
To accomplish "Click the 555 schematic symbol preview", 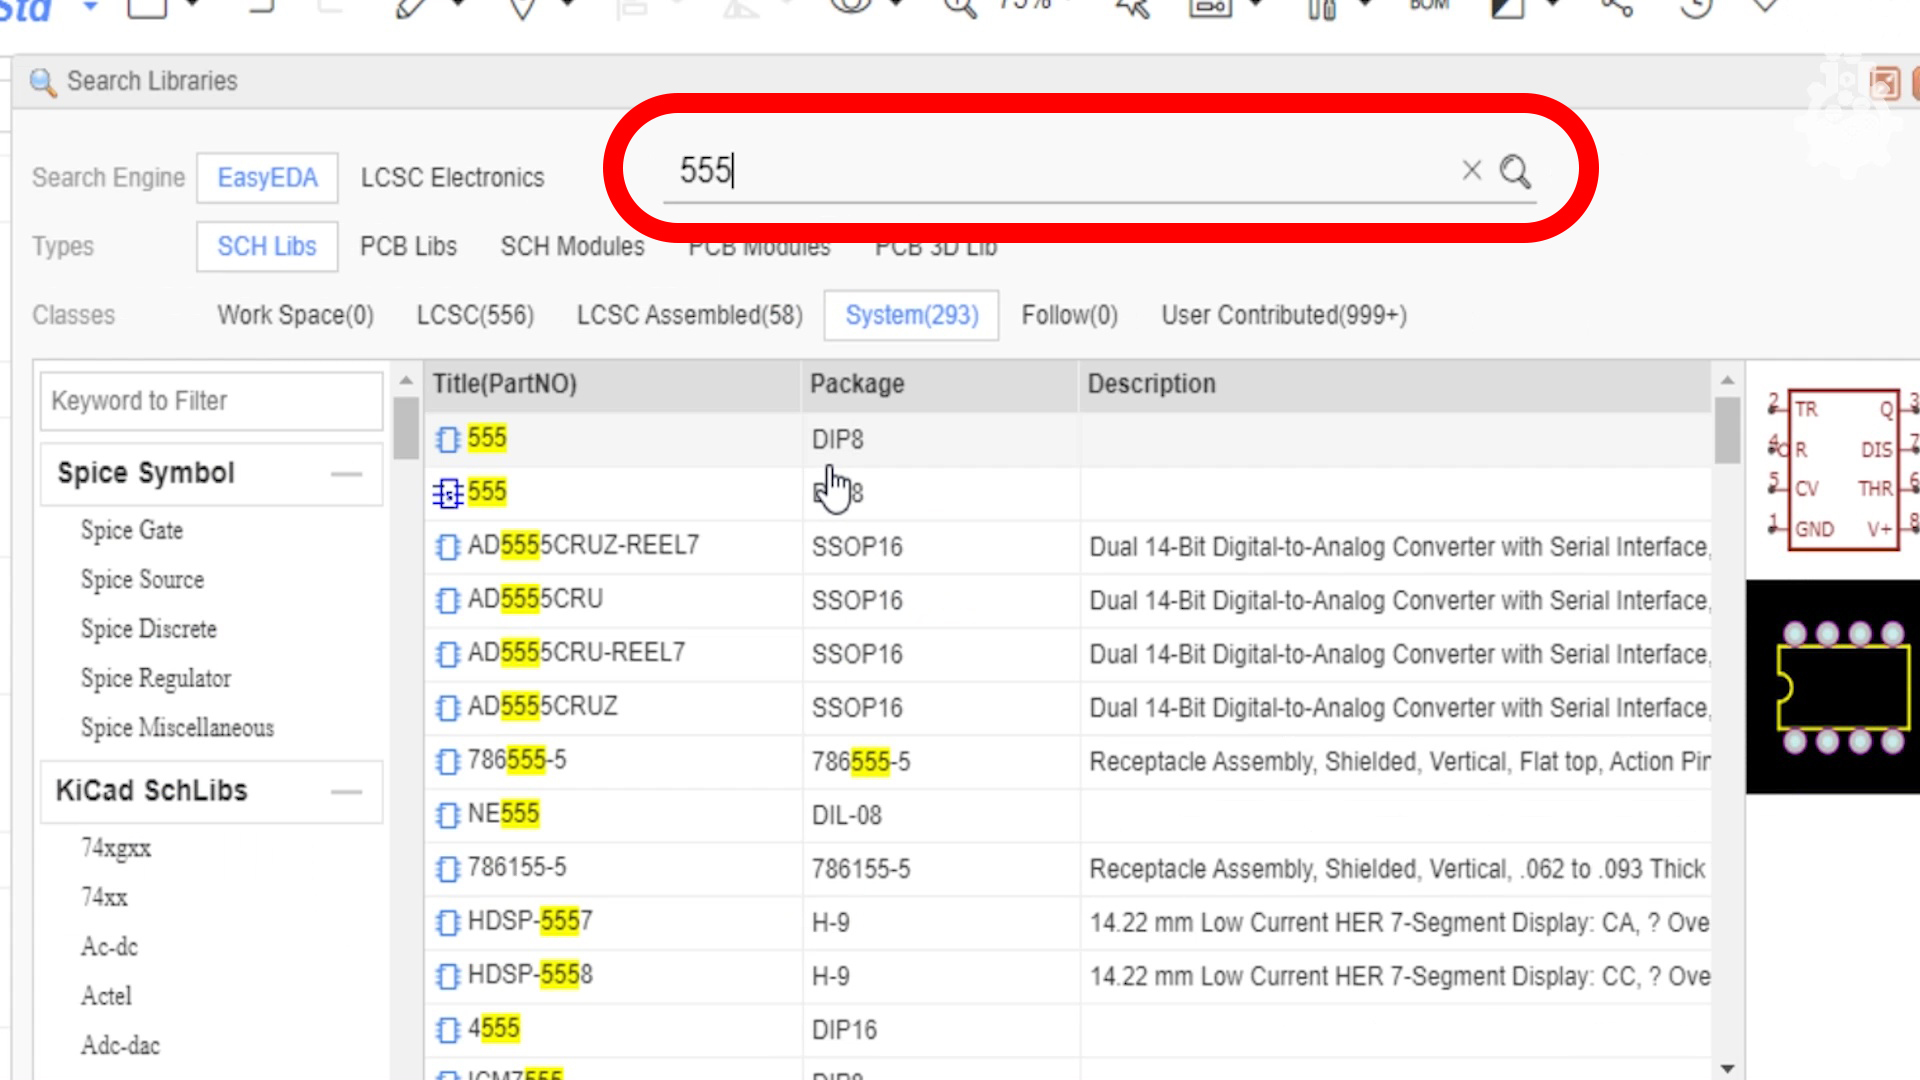I will (x=1843, y=469).
